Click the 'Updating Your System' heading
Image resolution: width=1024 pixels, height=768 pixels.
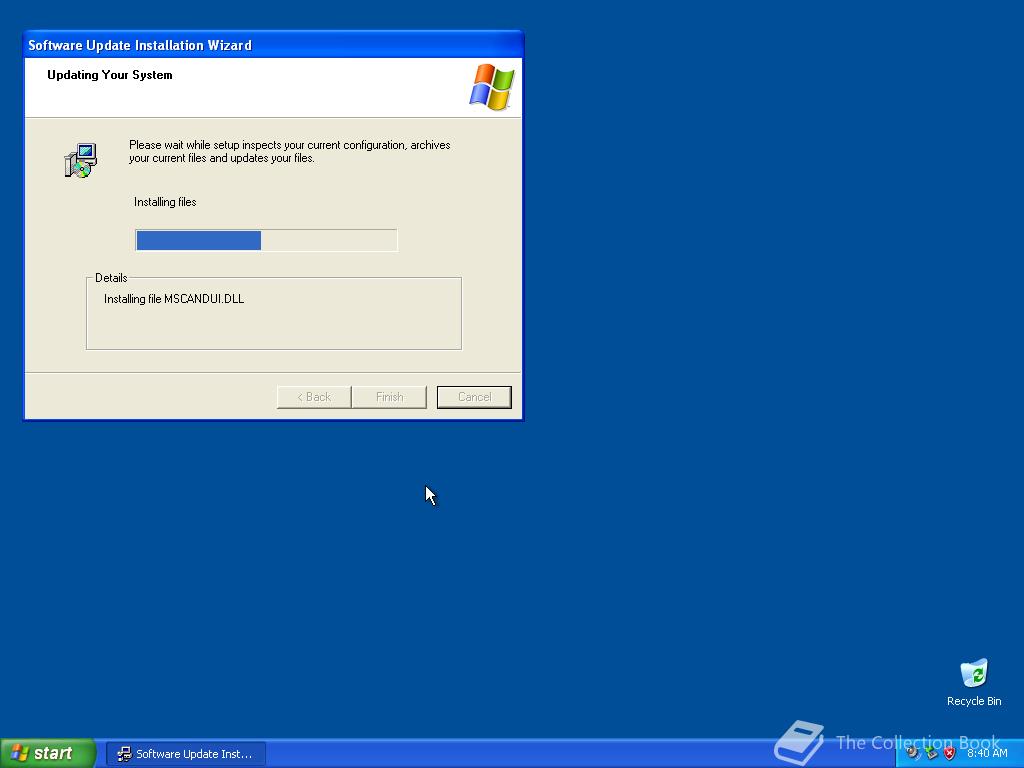point(110,75)
